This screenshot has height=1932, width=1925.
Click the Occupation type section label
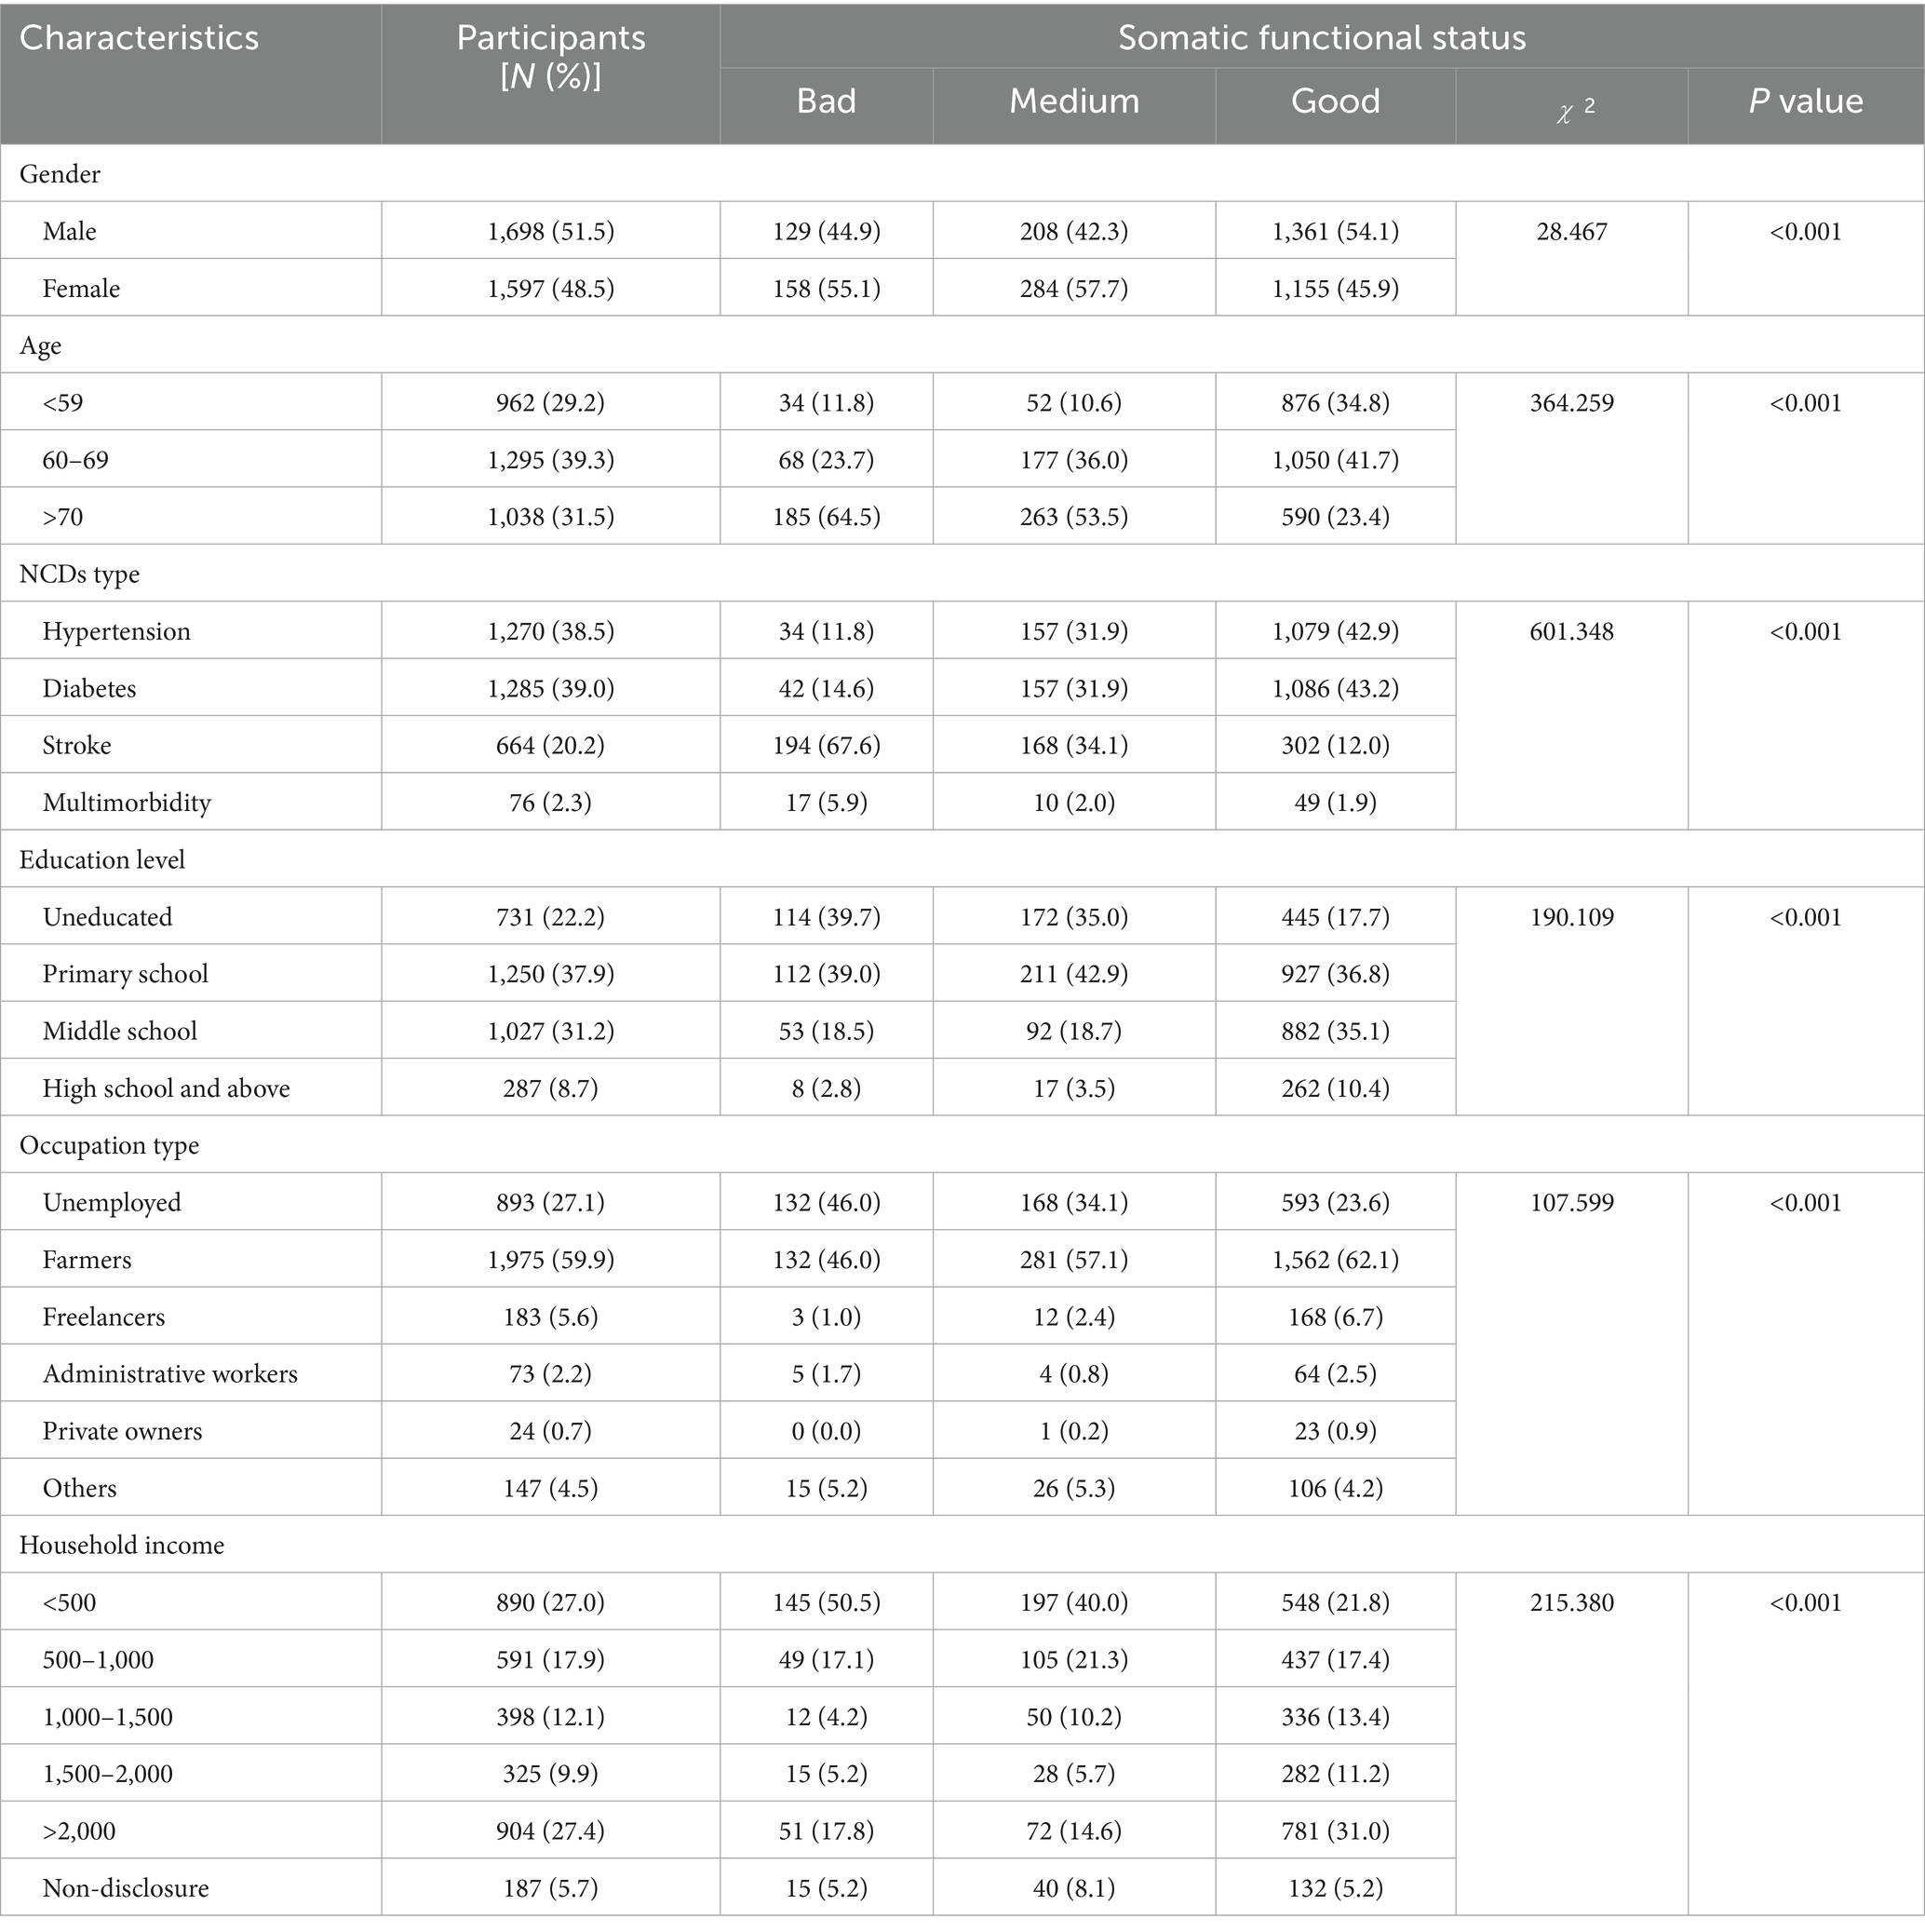(x=109, y=1145)
